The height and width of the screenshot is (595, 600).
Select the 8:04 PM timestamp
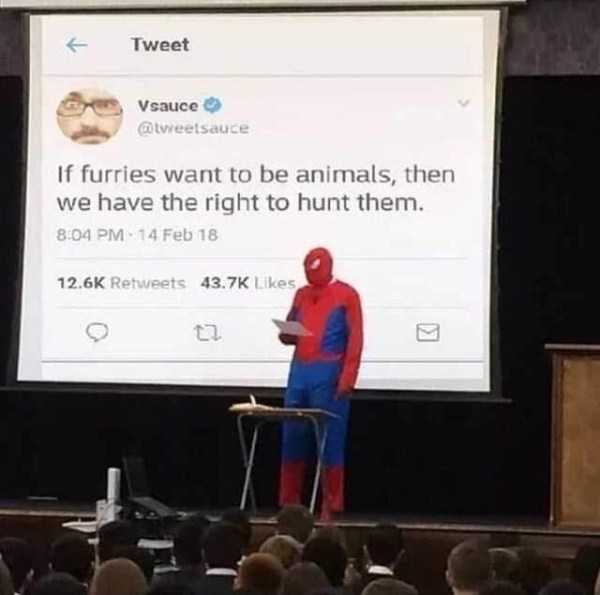90,235
